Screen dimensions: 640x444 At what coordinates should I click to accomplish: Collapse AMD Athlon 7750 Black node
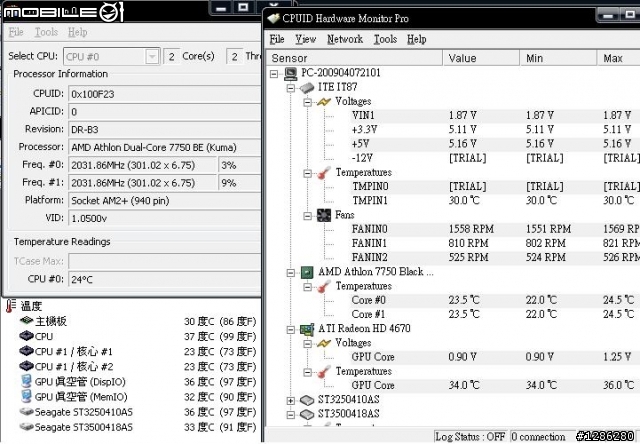pyautogui.click(x=291, y=273)
